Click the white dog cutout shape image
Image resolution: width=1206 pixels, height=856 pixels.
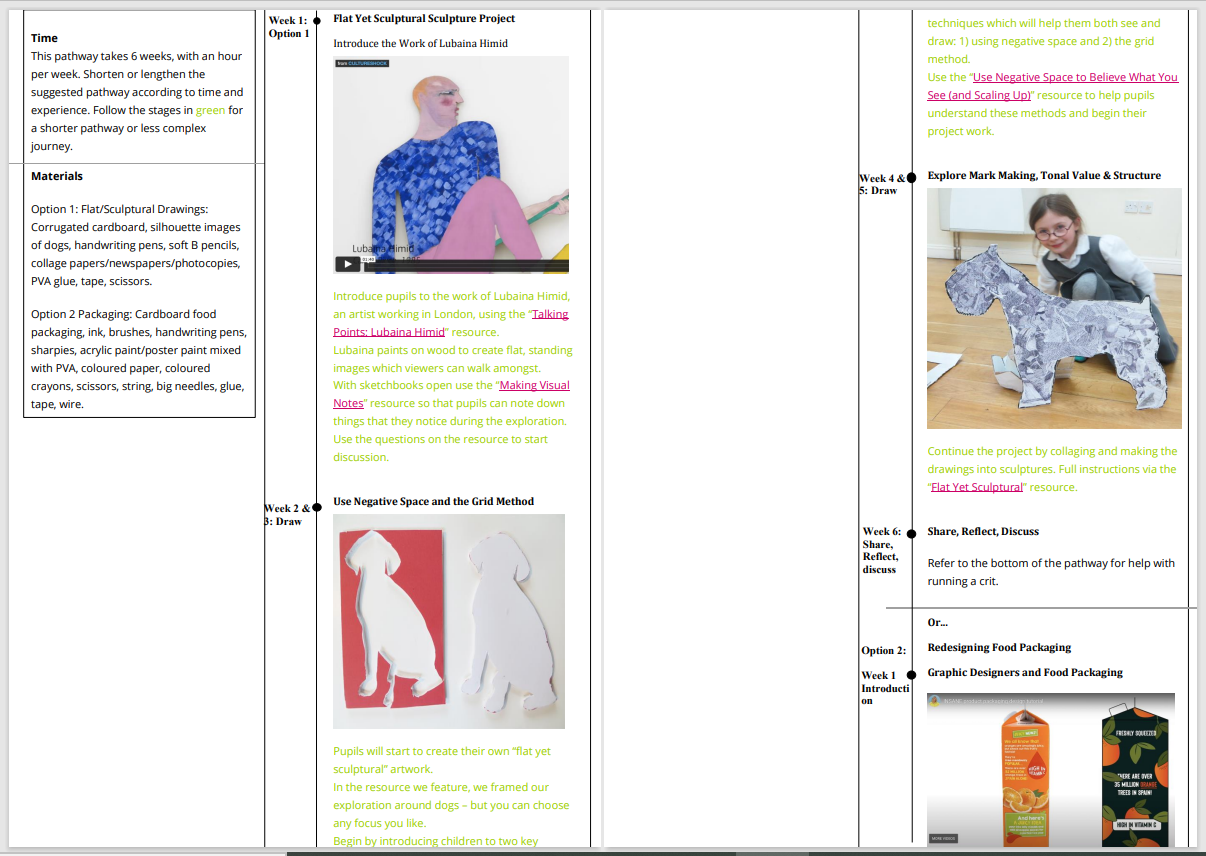pos(507,620)
